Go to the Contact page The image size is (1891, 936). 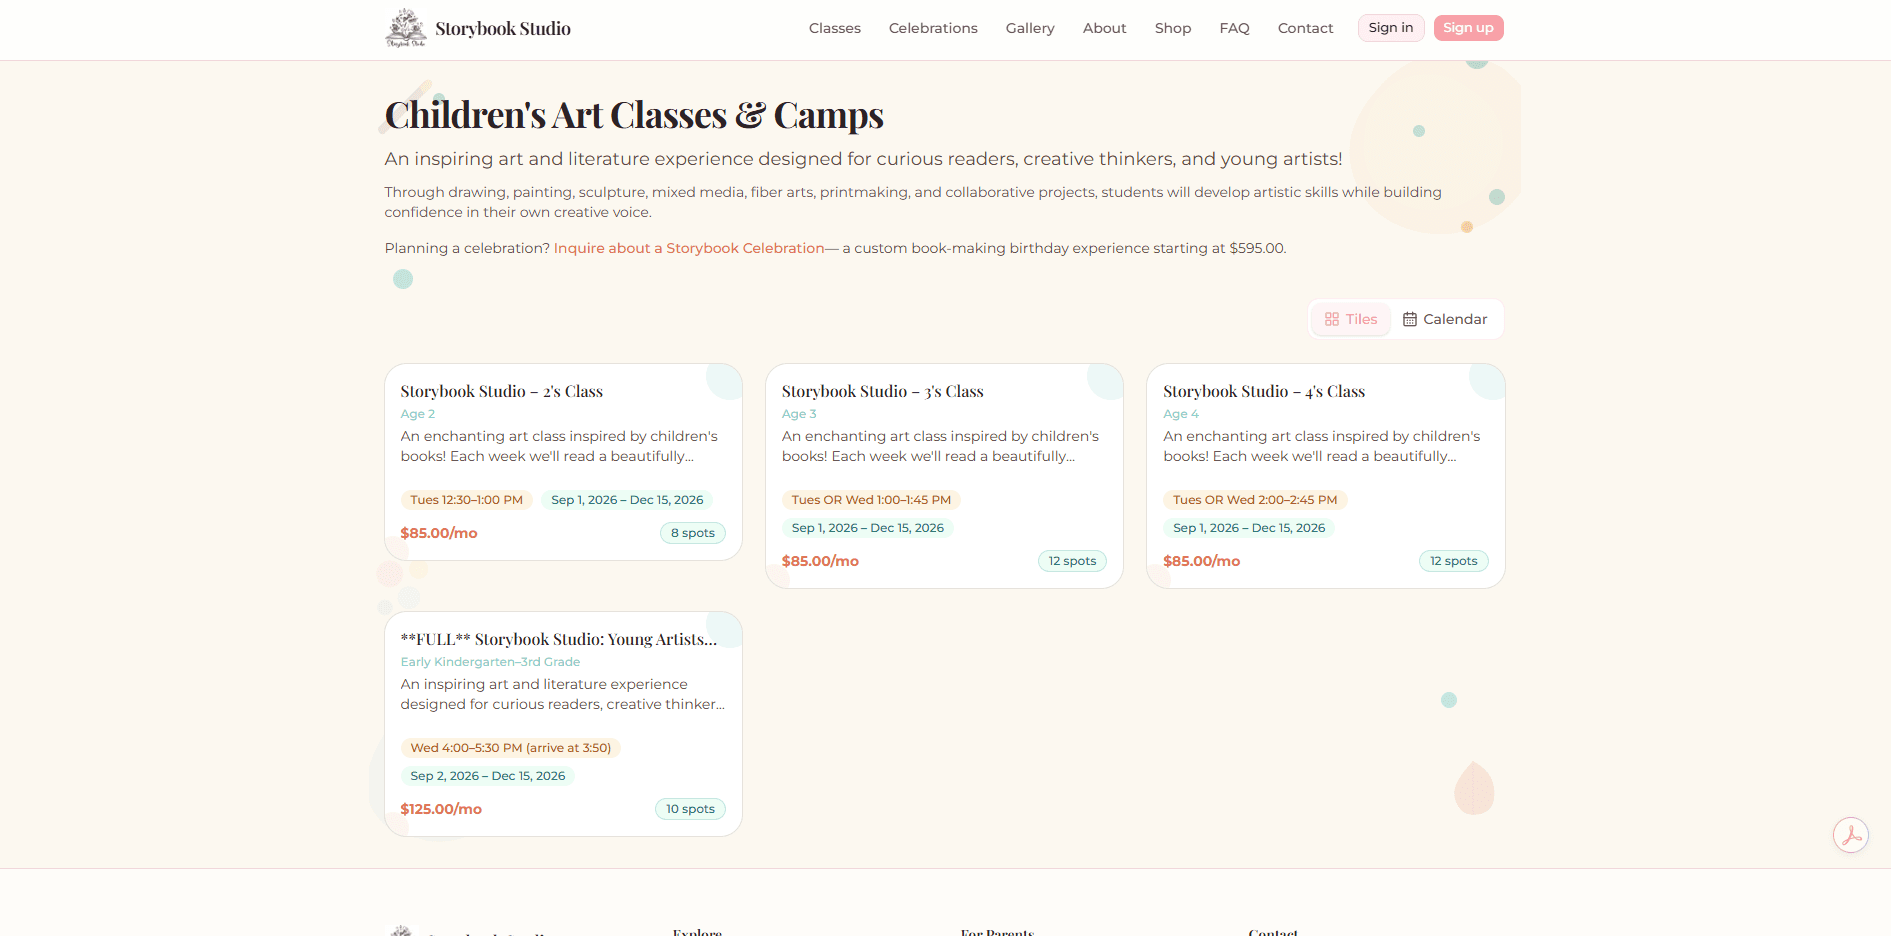point(1306,28)
